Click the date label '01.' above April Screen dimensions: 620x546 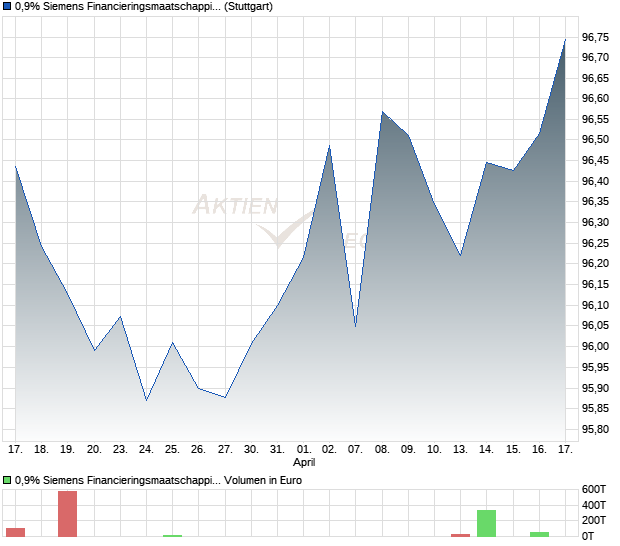pyautogui.click(x=304, y=450)
